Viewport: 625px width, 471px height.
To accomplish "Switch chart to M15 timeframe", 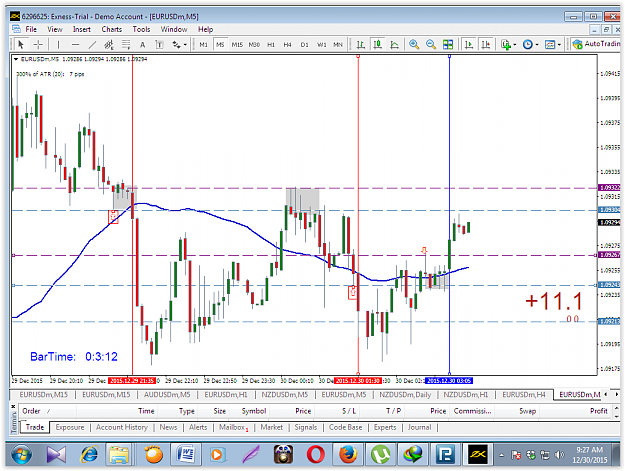I will (x=237, y=45).
